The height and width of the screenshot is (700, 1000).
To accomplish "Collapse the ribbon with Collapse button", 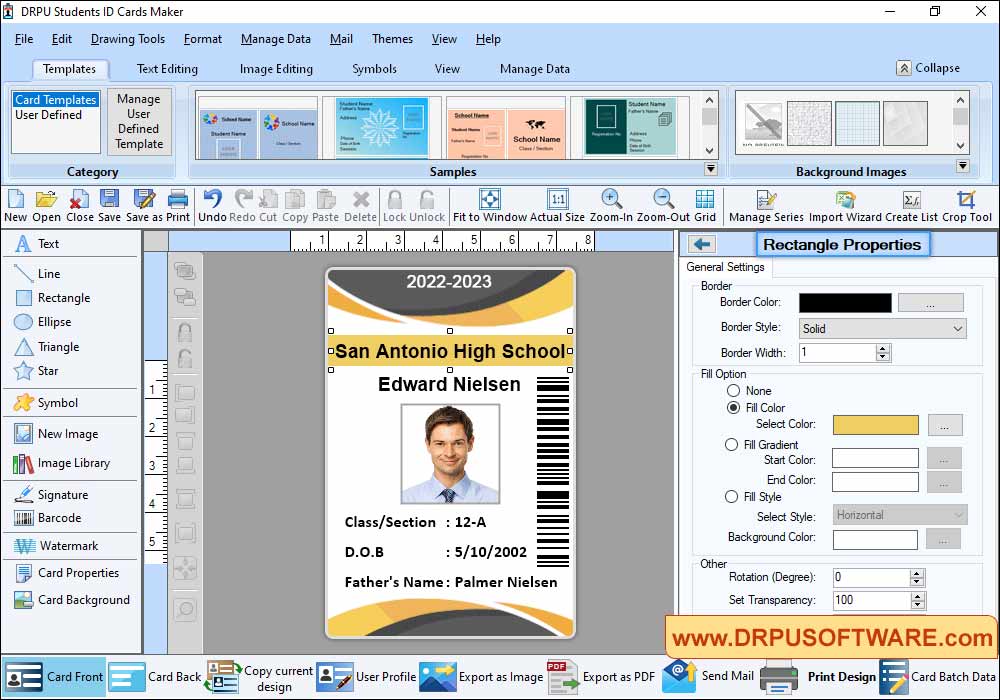I will [928, 68].
